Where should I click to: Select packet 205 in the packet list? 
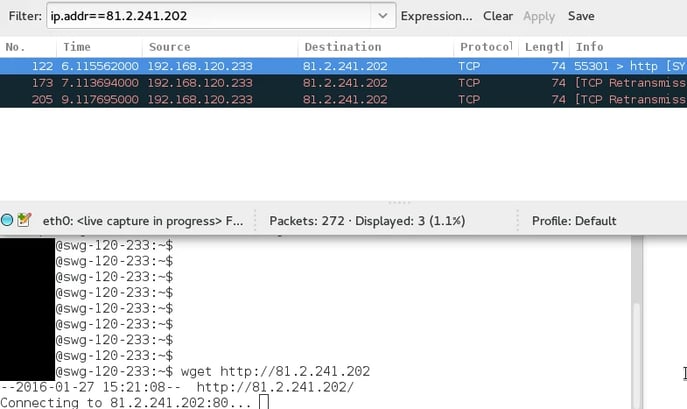300,100
